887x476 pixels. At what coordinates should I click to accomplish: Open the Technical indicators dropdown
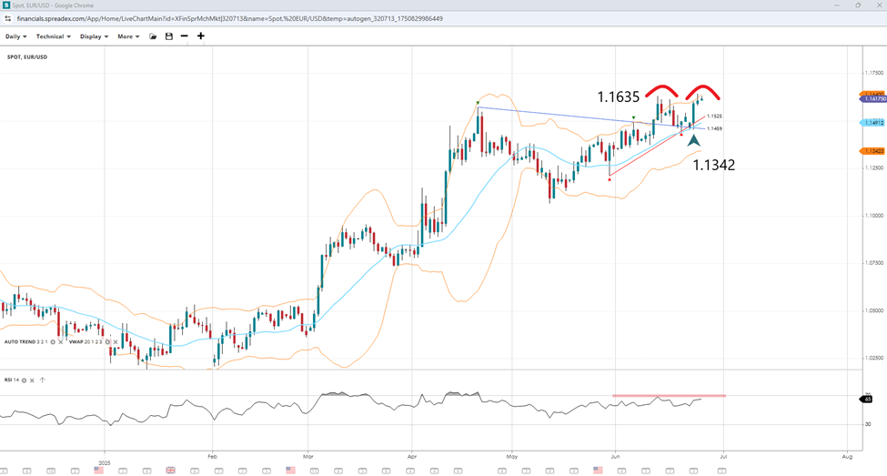pos(53,36)
